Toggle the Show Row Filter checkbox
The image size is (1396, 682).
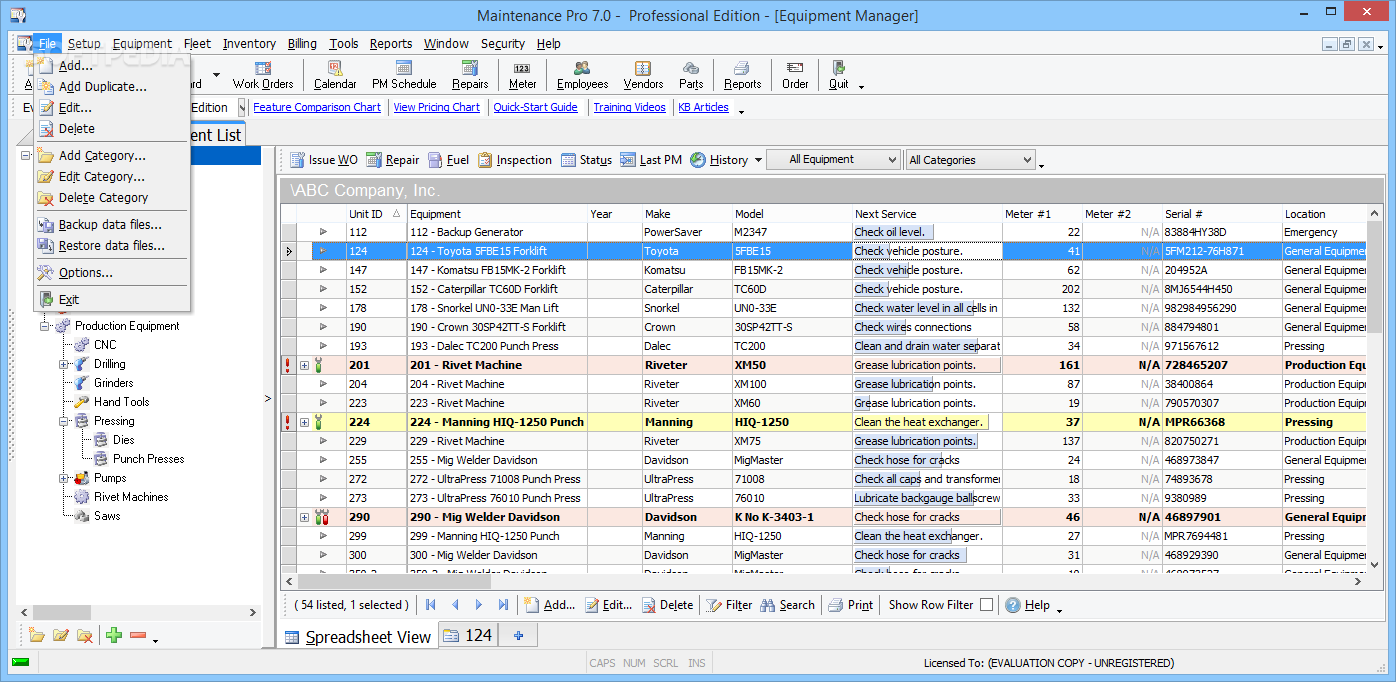pos(986,605)
